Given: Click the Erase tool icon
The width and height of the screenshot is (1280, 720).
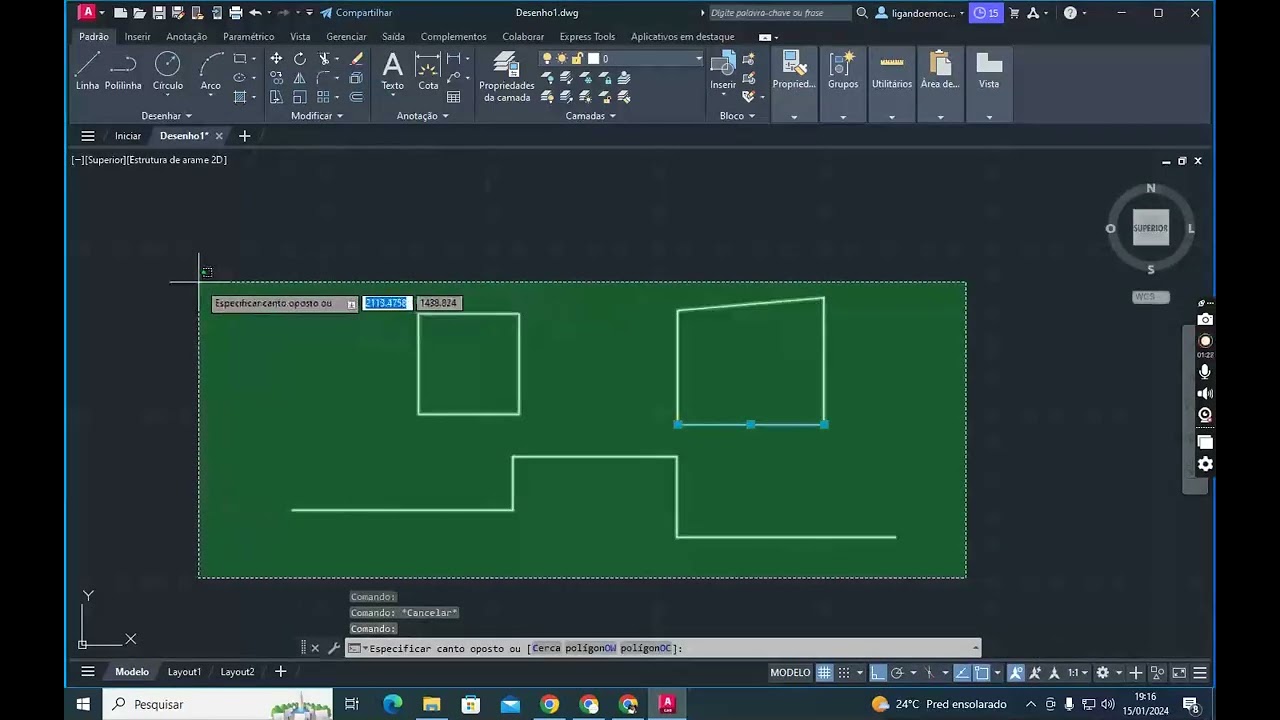Looking at the screenshot, I should tap(356, 59).
